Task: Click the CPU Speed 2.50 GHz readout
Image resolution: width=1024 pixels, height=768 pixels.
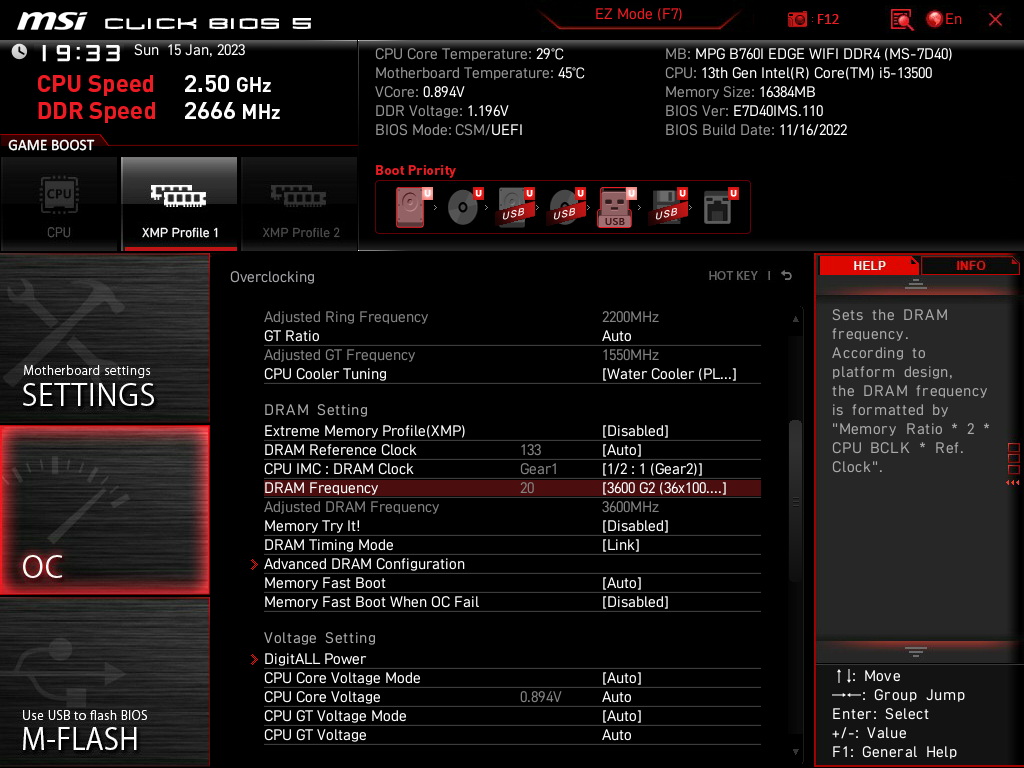Action: point(154,84)
